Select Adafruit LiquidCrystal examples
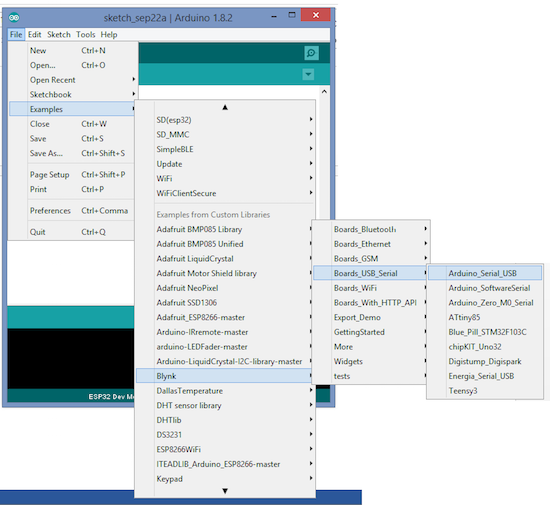 pos(224,259)
